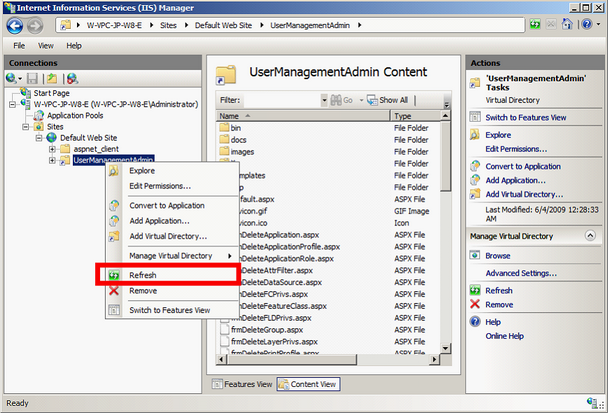The image size is (608, 413).
Task: Click the Online Help link
Action: point(504,336)
